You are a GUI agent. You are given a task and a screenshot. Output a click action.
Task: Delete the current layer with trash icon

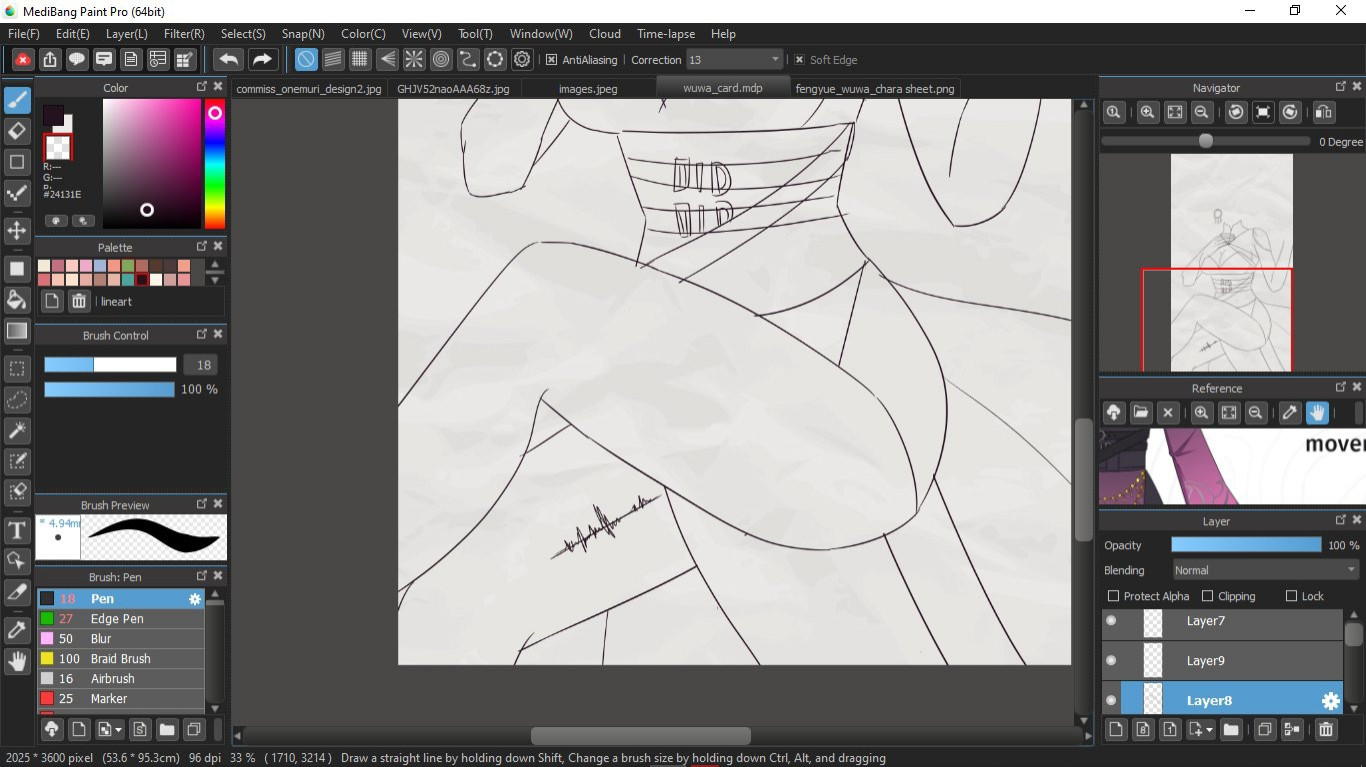(1325, 729)
